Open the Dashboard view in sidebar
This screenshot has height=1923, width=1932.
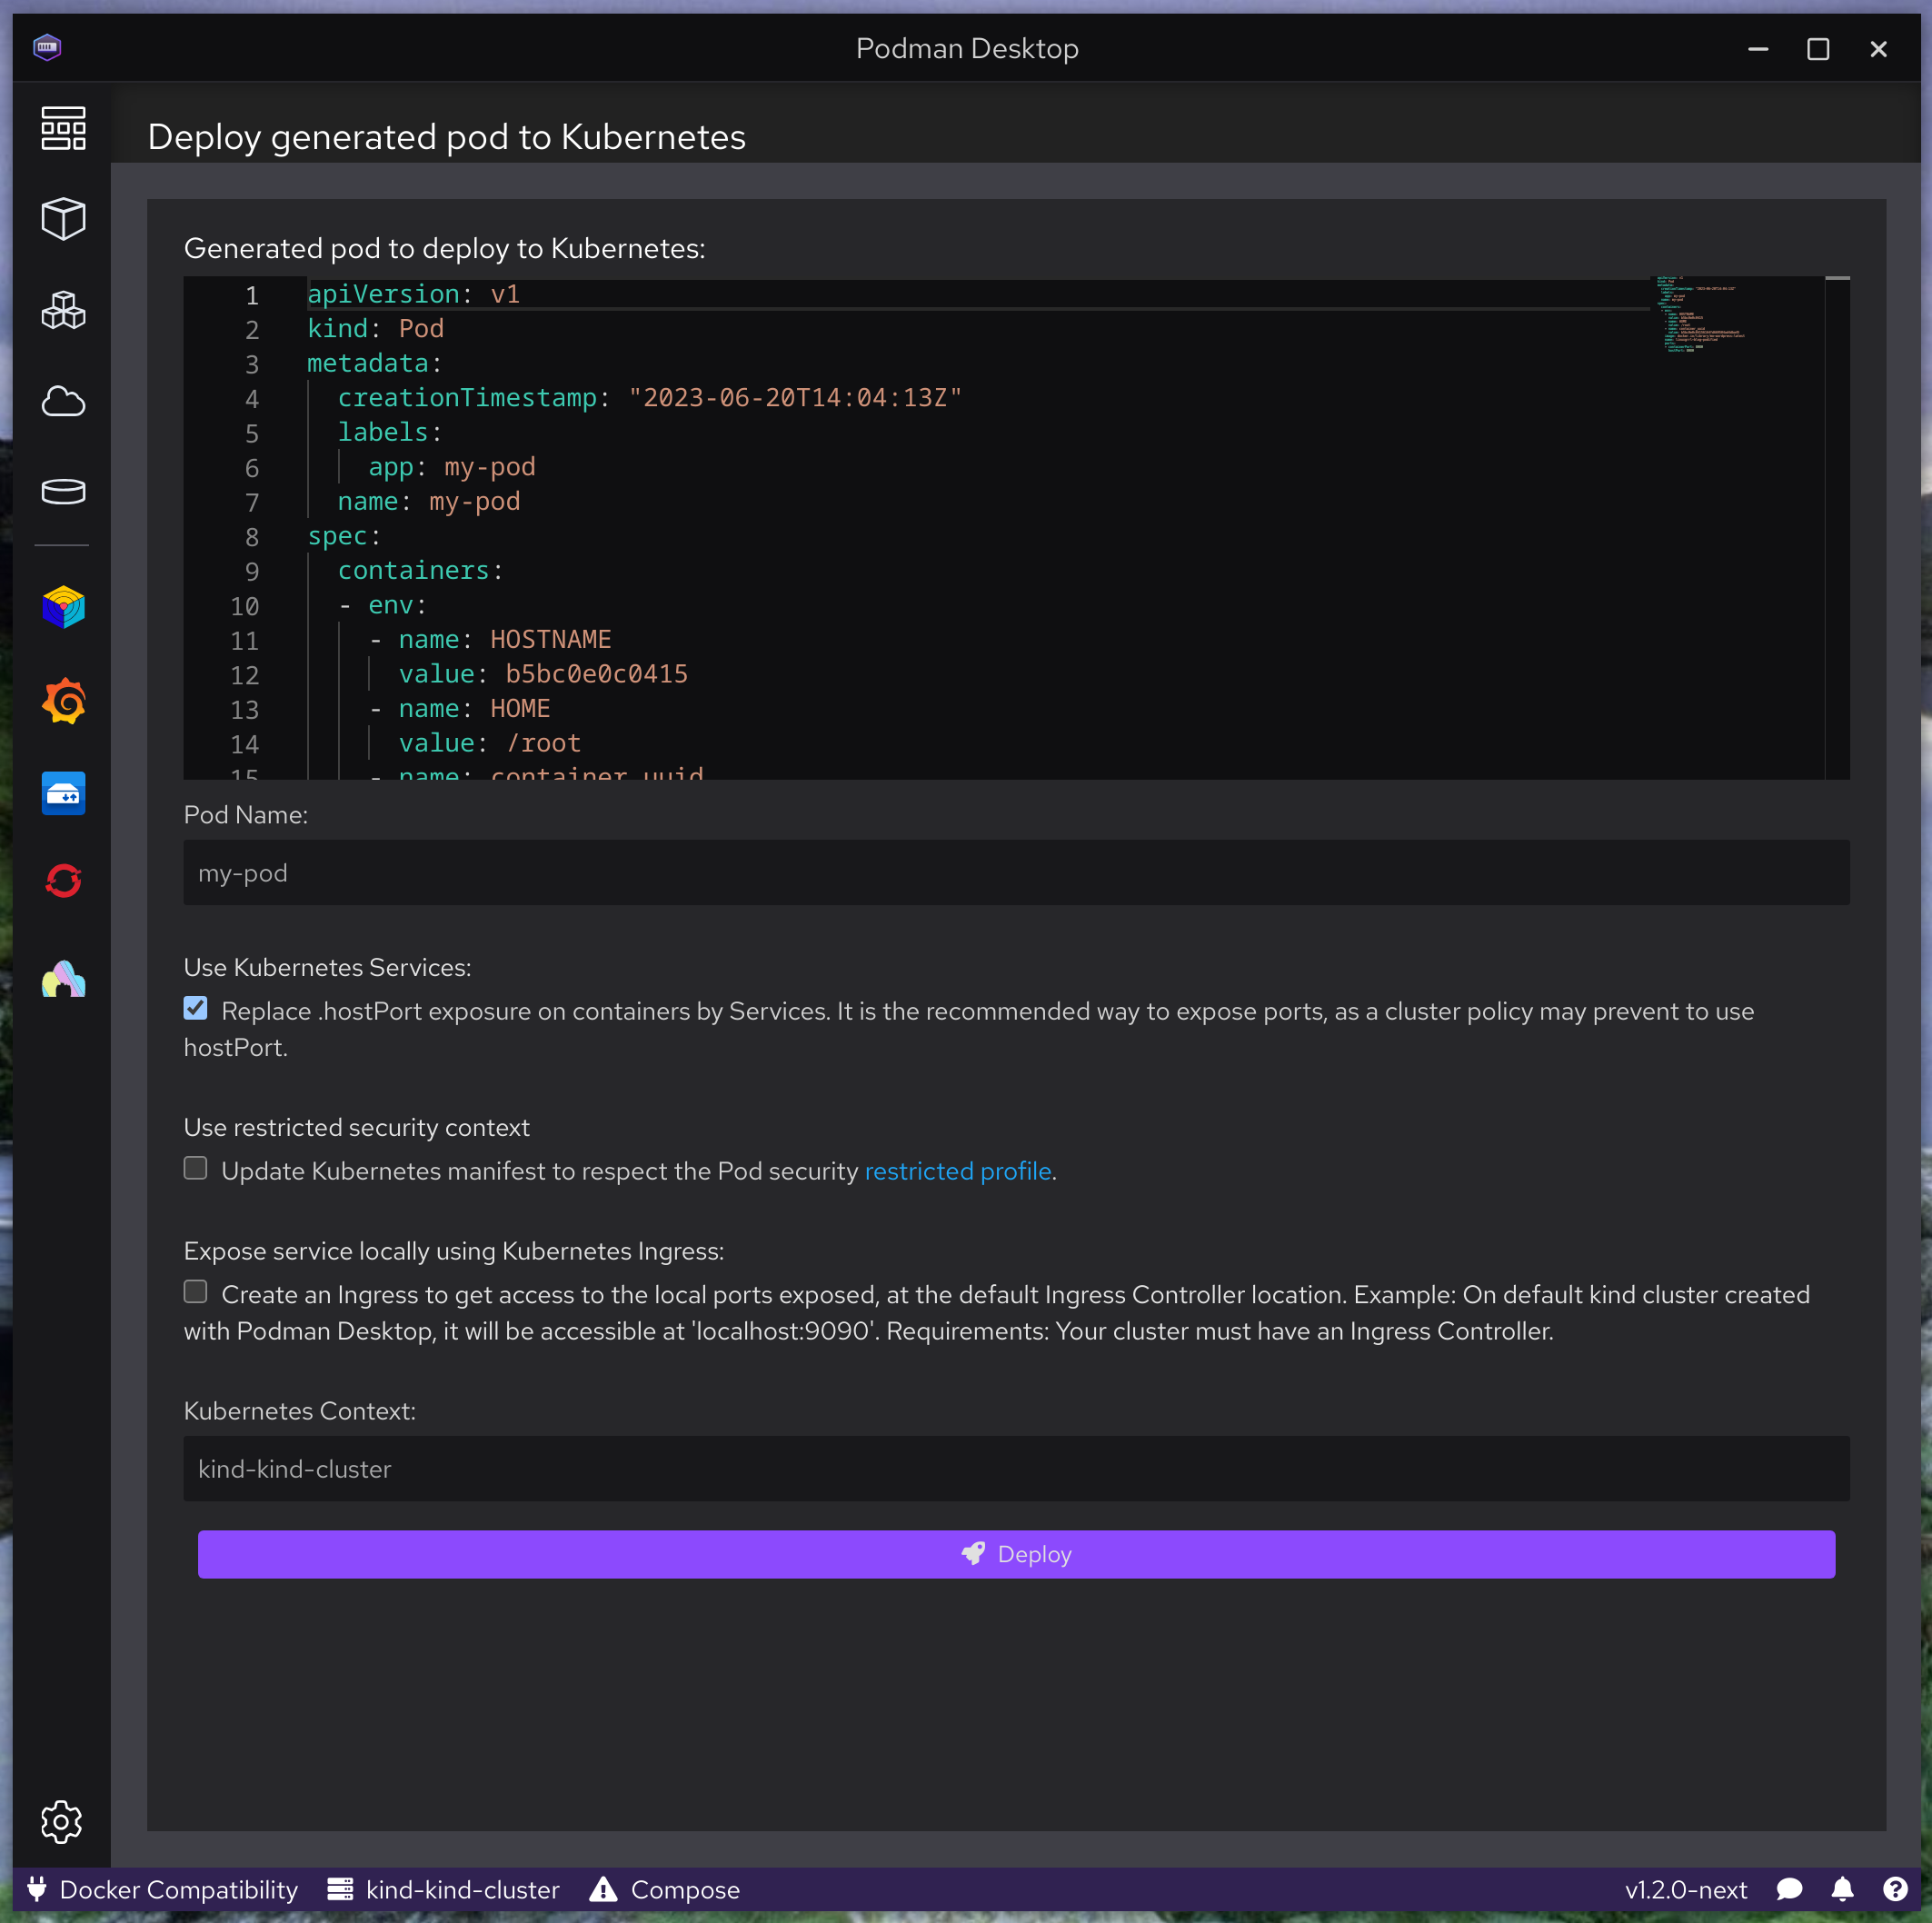point(63,128)
